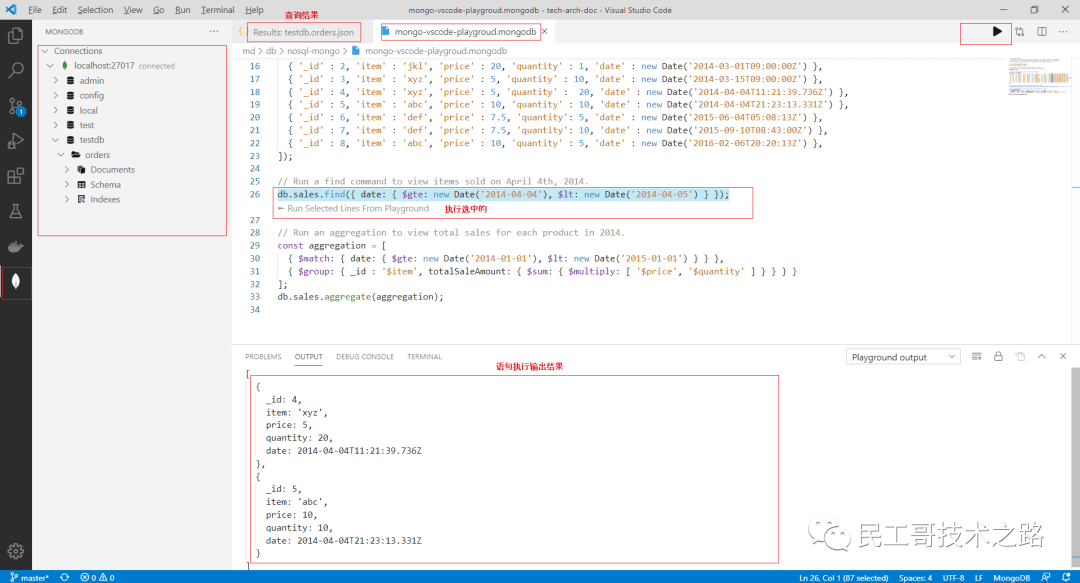
Task: Open Settings via the gear icon
Action: click(x=14, y=550)
